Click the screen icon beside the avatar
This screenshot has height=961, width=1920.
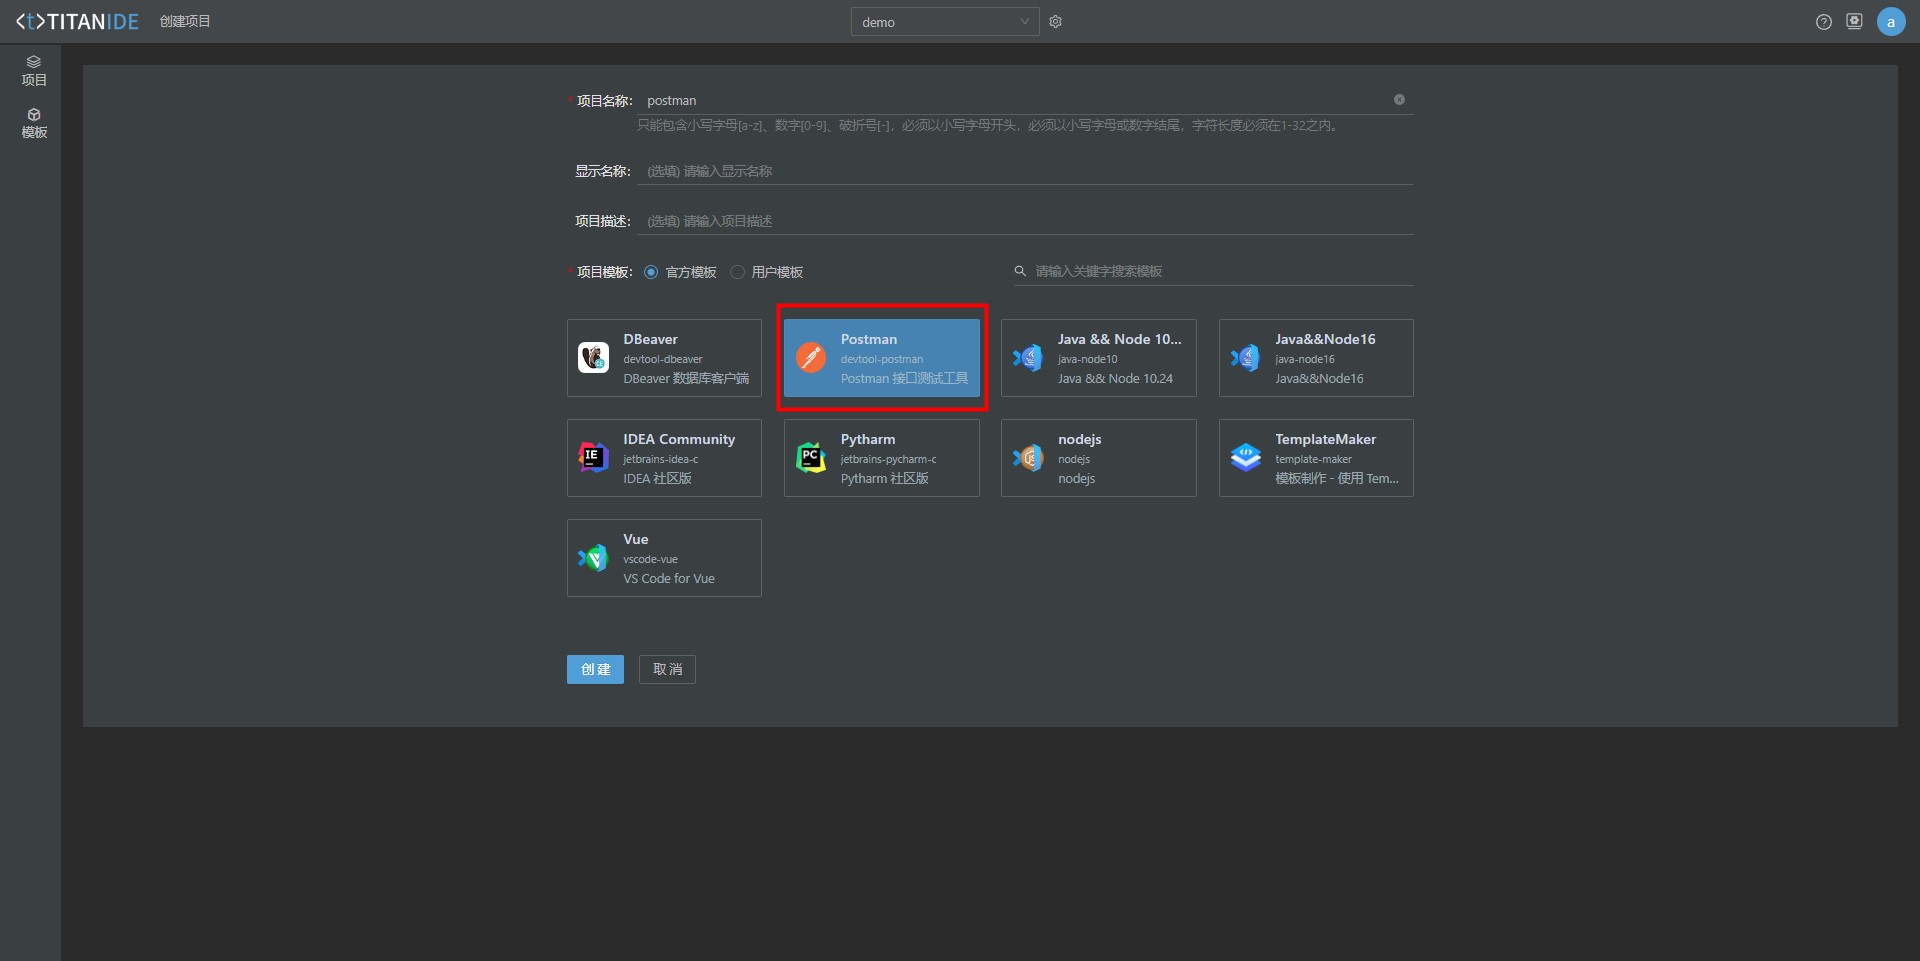[1855, 21]
